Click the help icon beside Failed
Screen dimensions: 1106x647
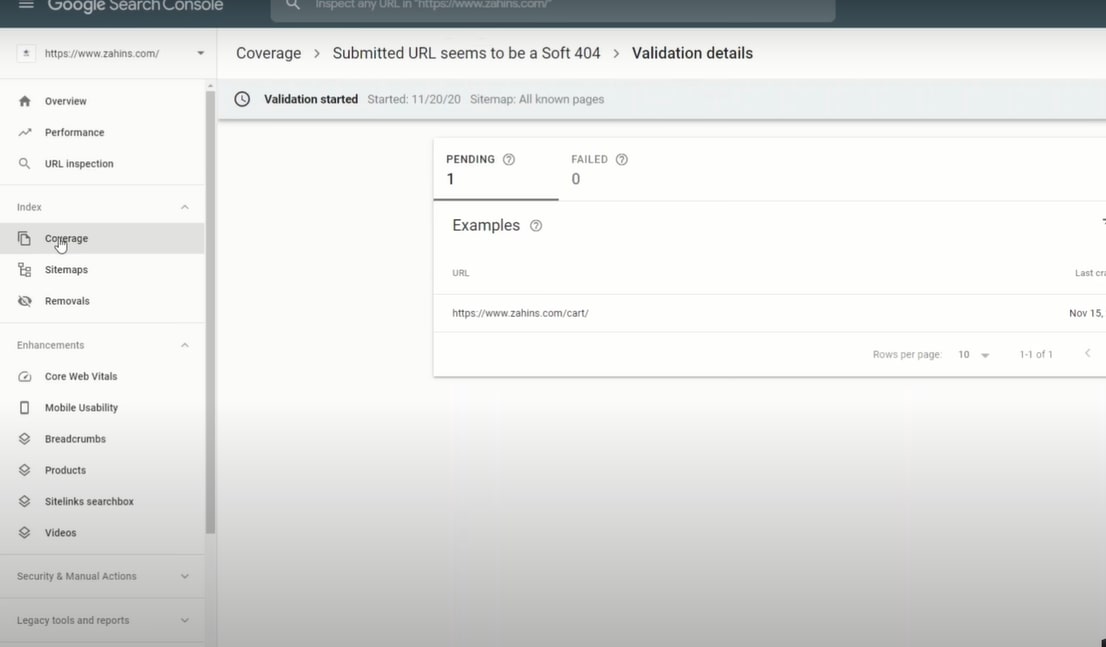tap(622, 160)
